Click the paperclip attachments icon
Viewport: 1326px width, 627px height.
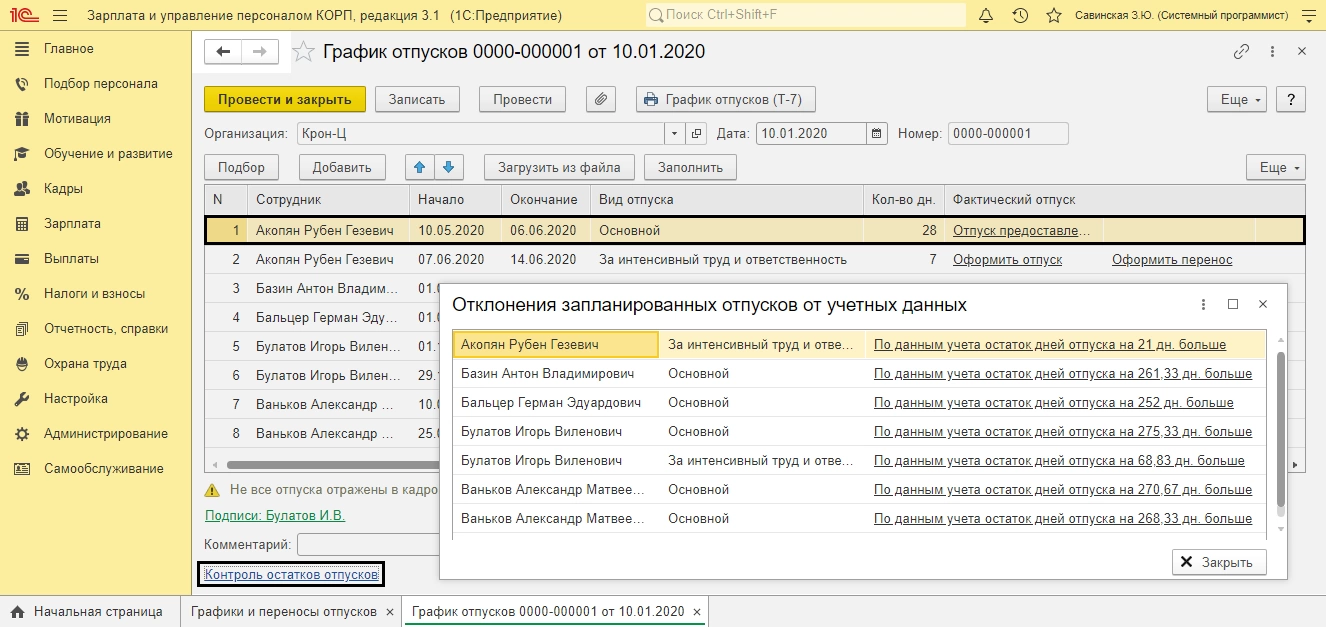point(601,99)
